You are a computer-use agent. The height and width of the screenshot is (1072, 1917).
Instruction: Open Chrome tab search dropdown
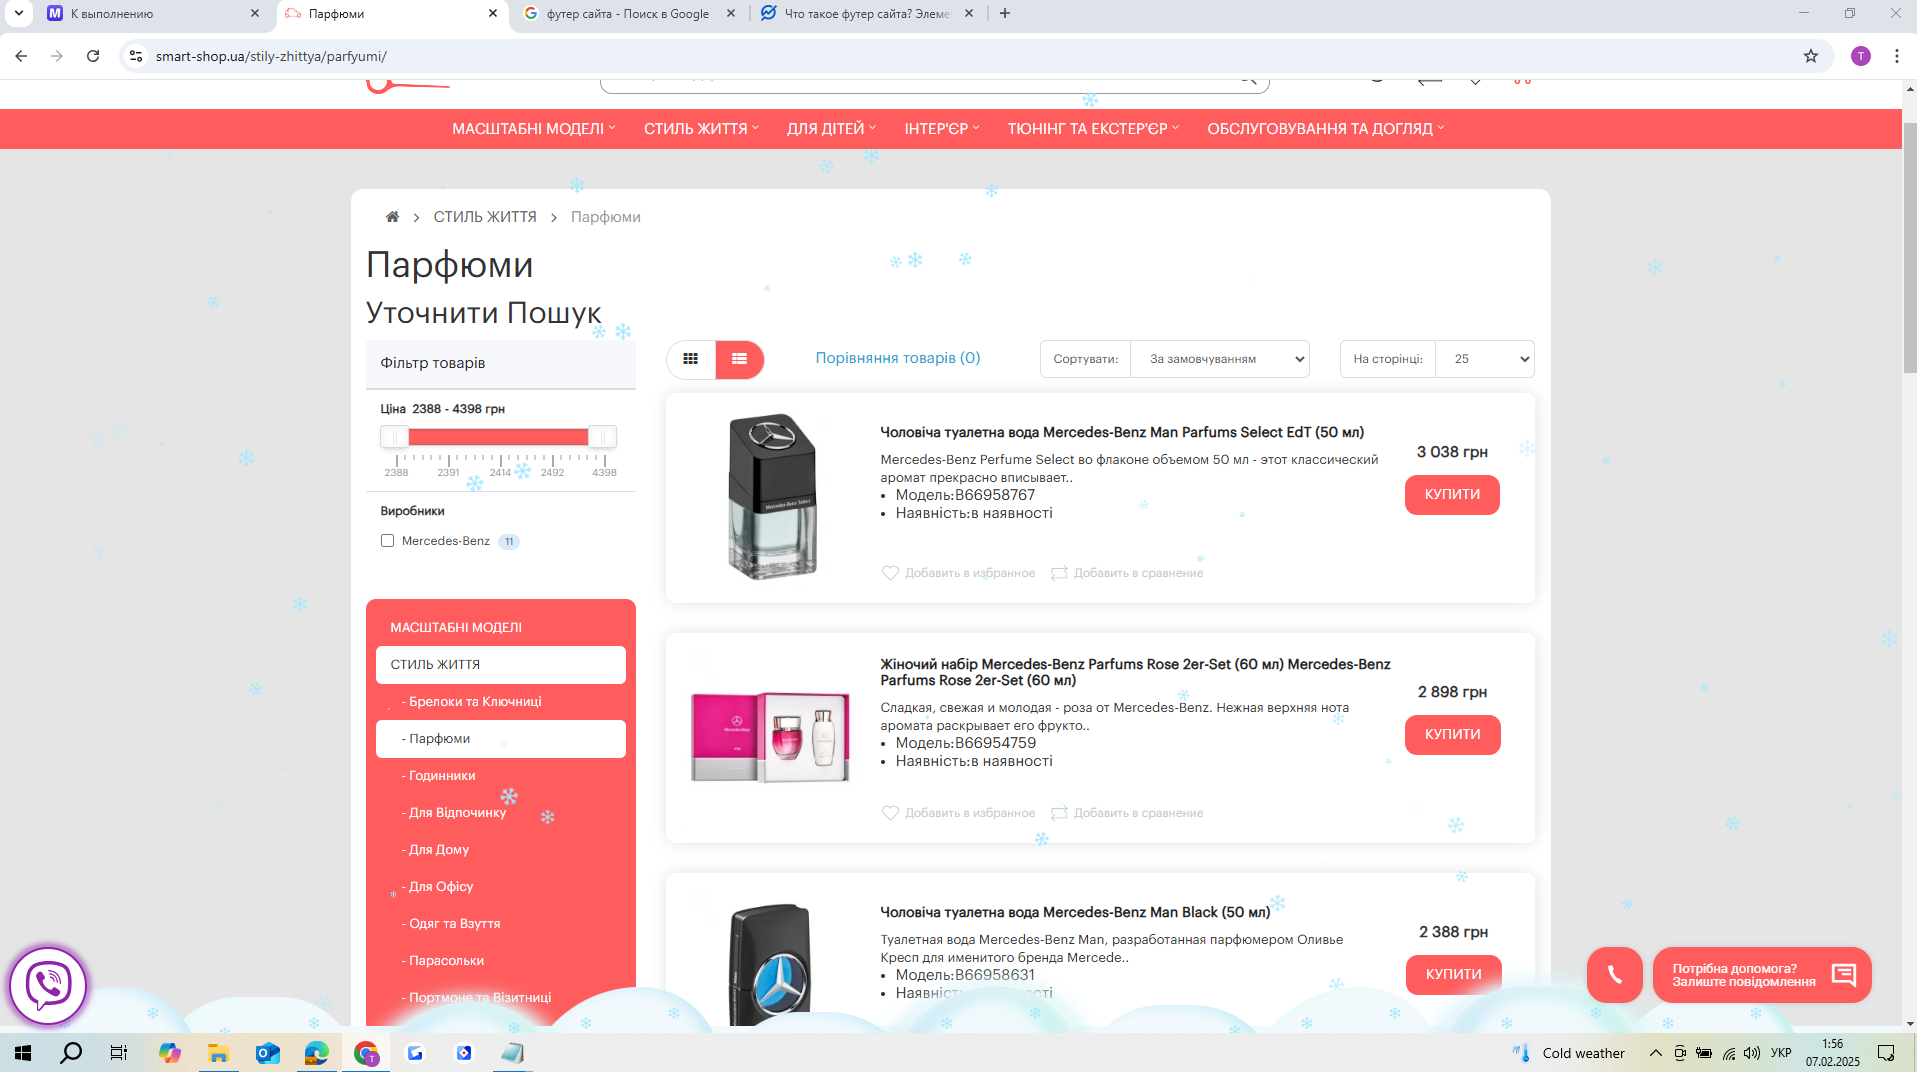[x=18, y=13]
